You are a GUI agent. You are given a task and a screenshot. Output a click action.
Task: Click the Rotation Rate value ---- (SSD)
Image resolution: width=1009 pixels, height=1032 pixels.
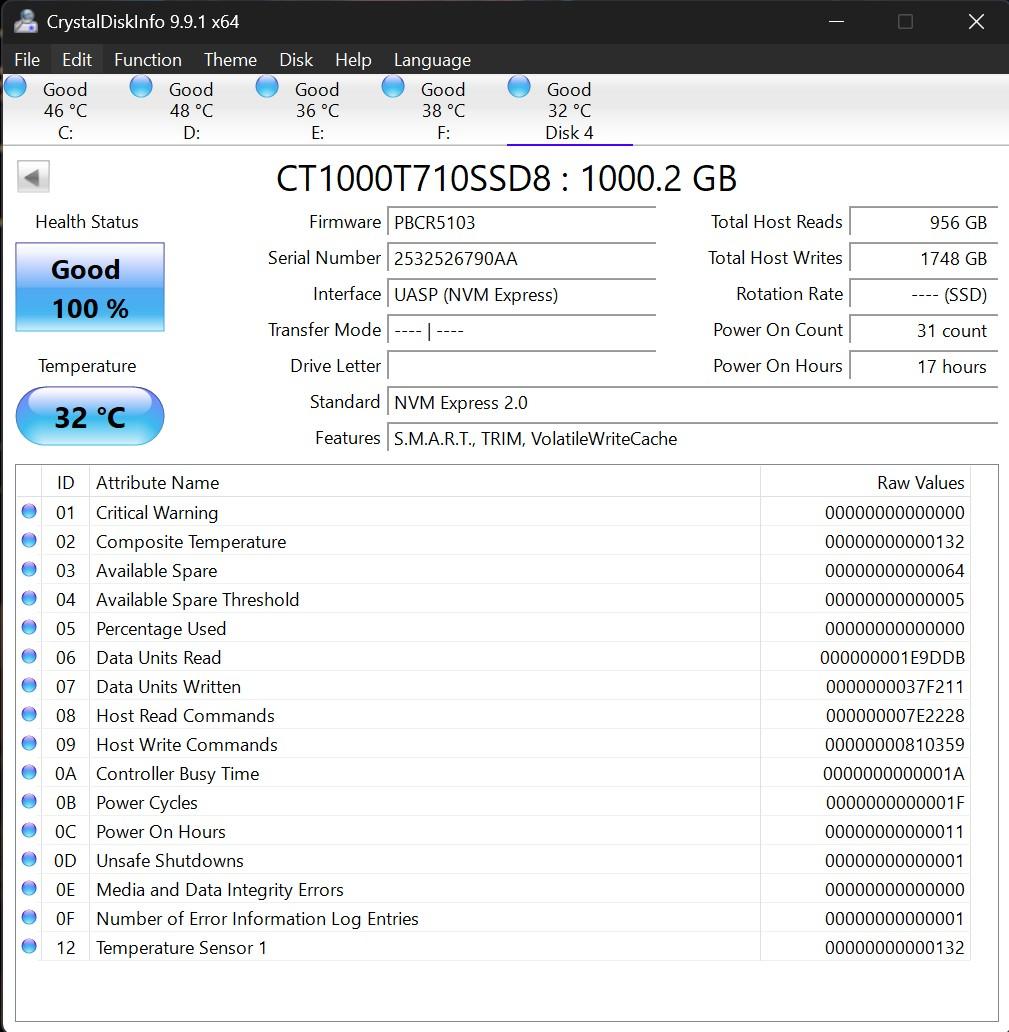tap(924, 294)
